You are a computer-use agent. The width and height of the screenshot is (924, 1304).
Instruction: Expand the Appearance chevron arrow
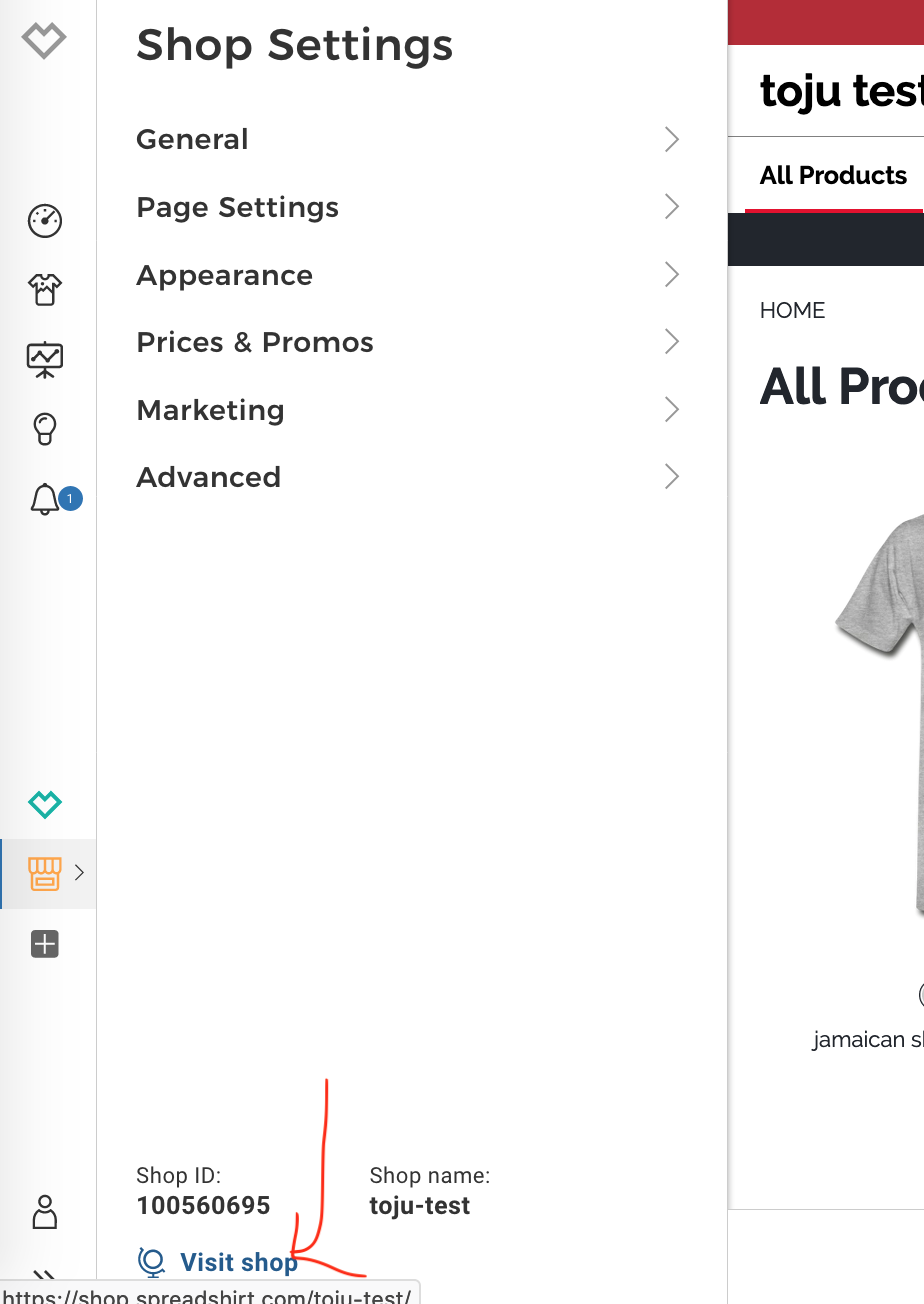pos(672,275)
